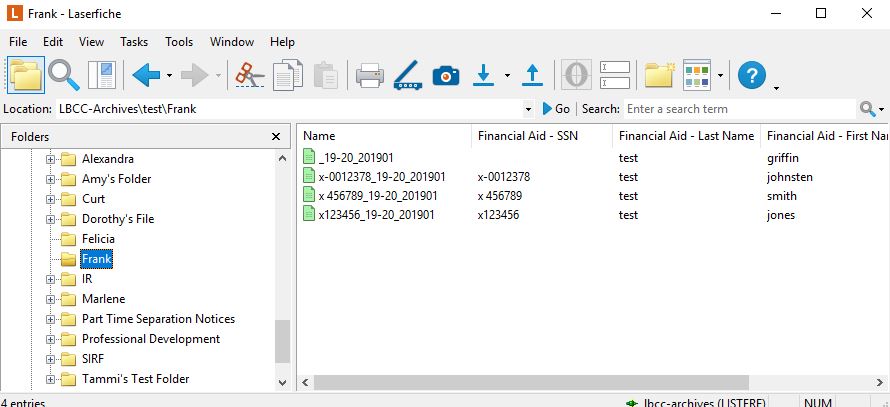Open the Window menu
The height and width of the screenshot is (407, 890).
pyautogui.click(x=231, y=42)
